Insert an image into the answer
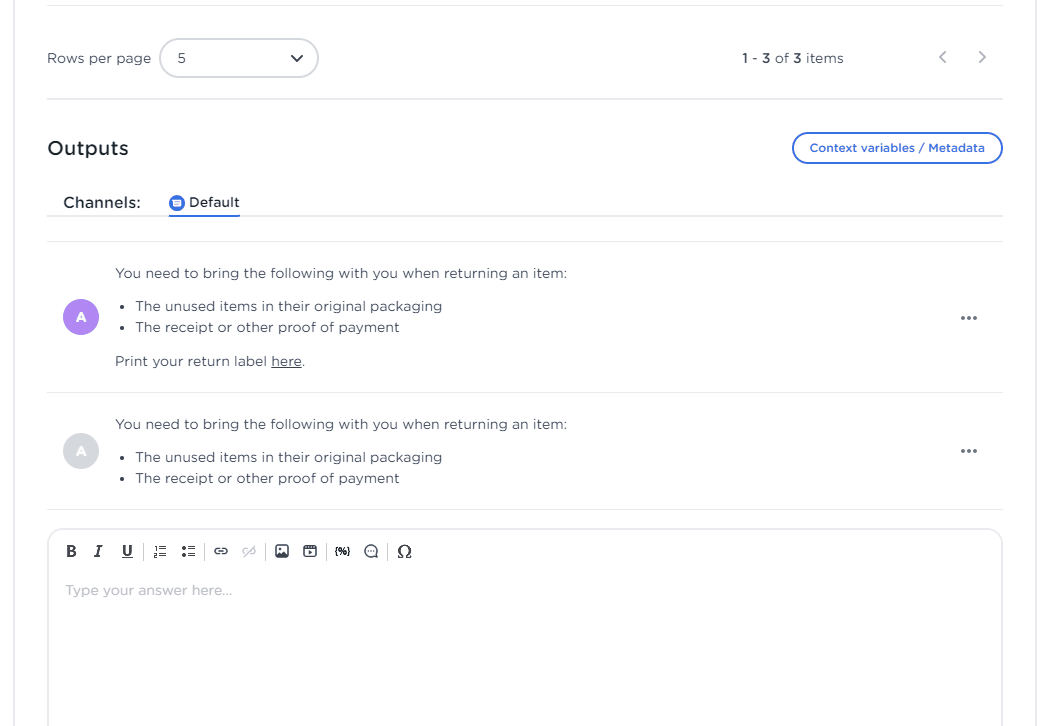The width and height of the screenshot is (1058, 726). point(282,551)
